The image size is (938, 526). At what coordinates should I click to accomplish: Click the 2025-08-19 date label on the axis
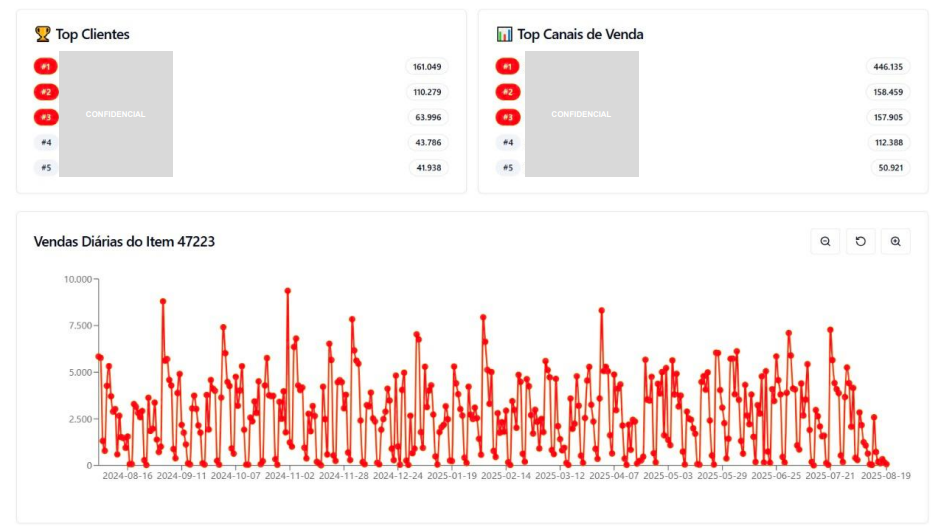(886, 476)
